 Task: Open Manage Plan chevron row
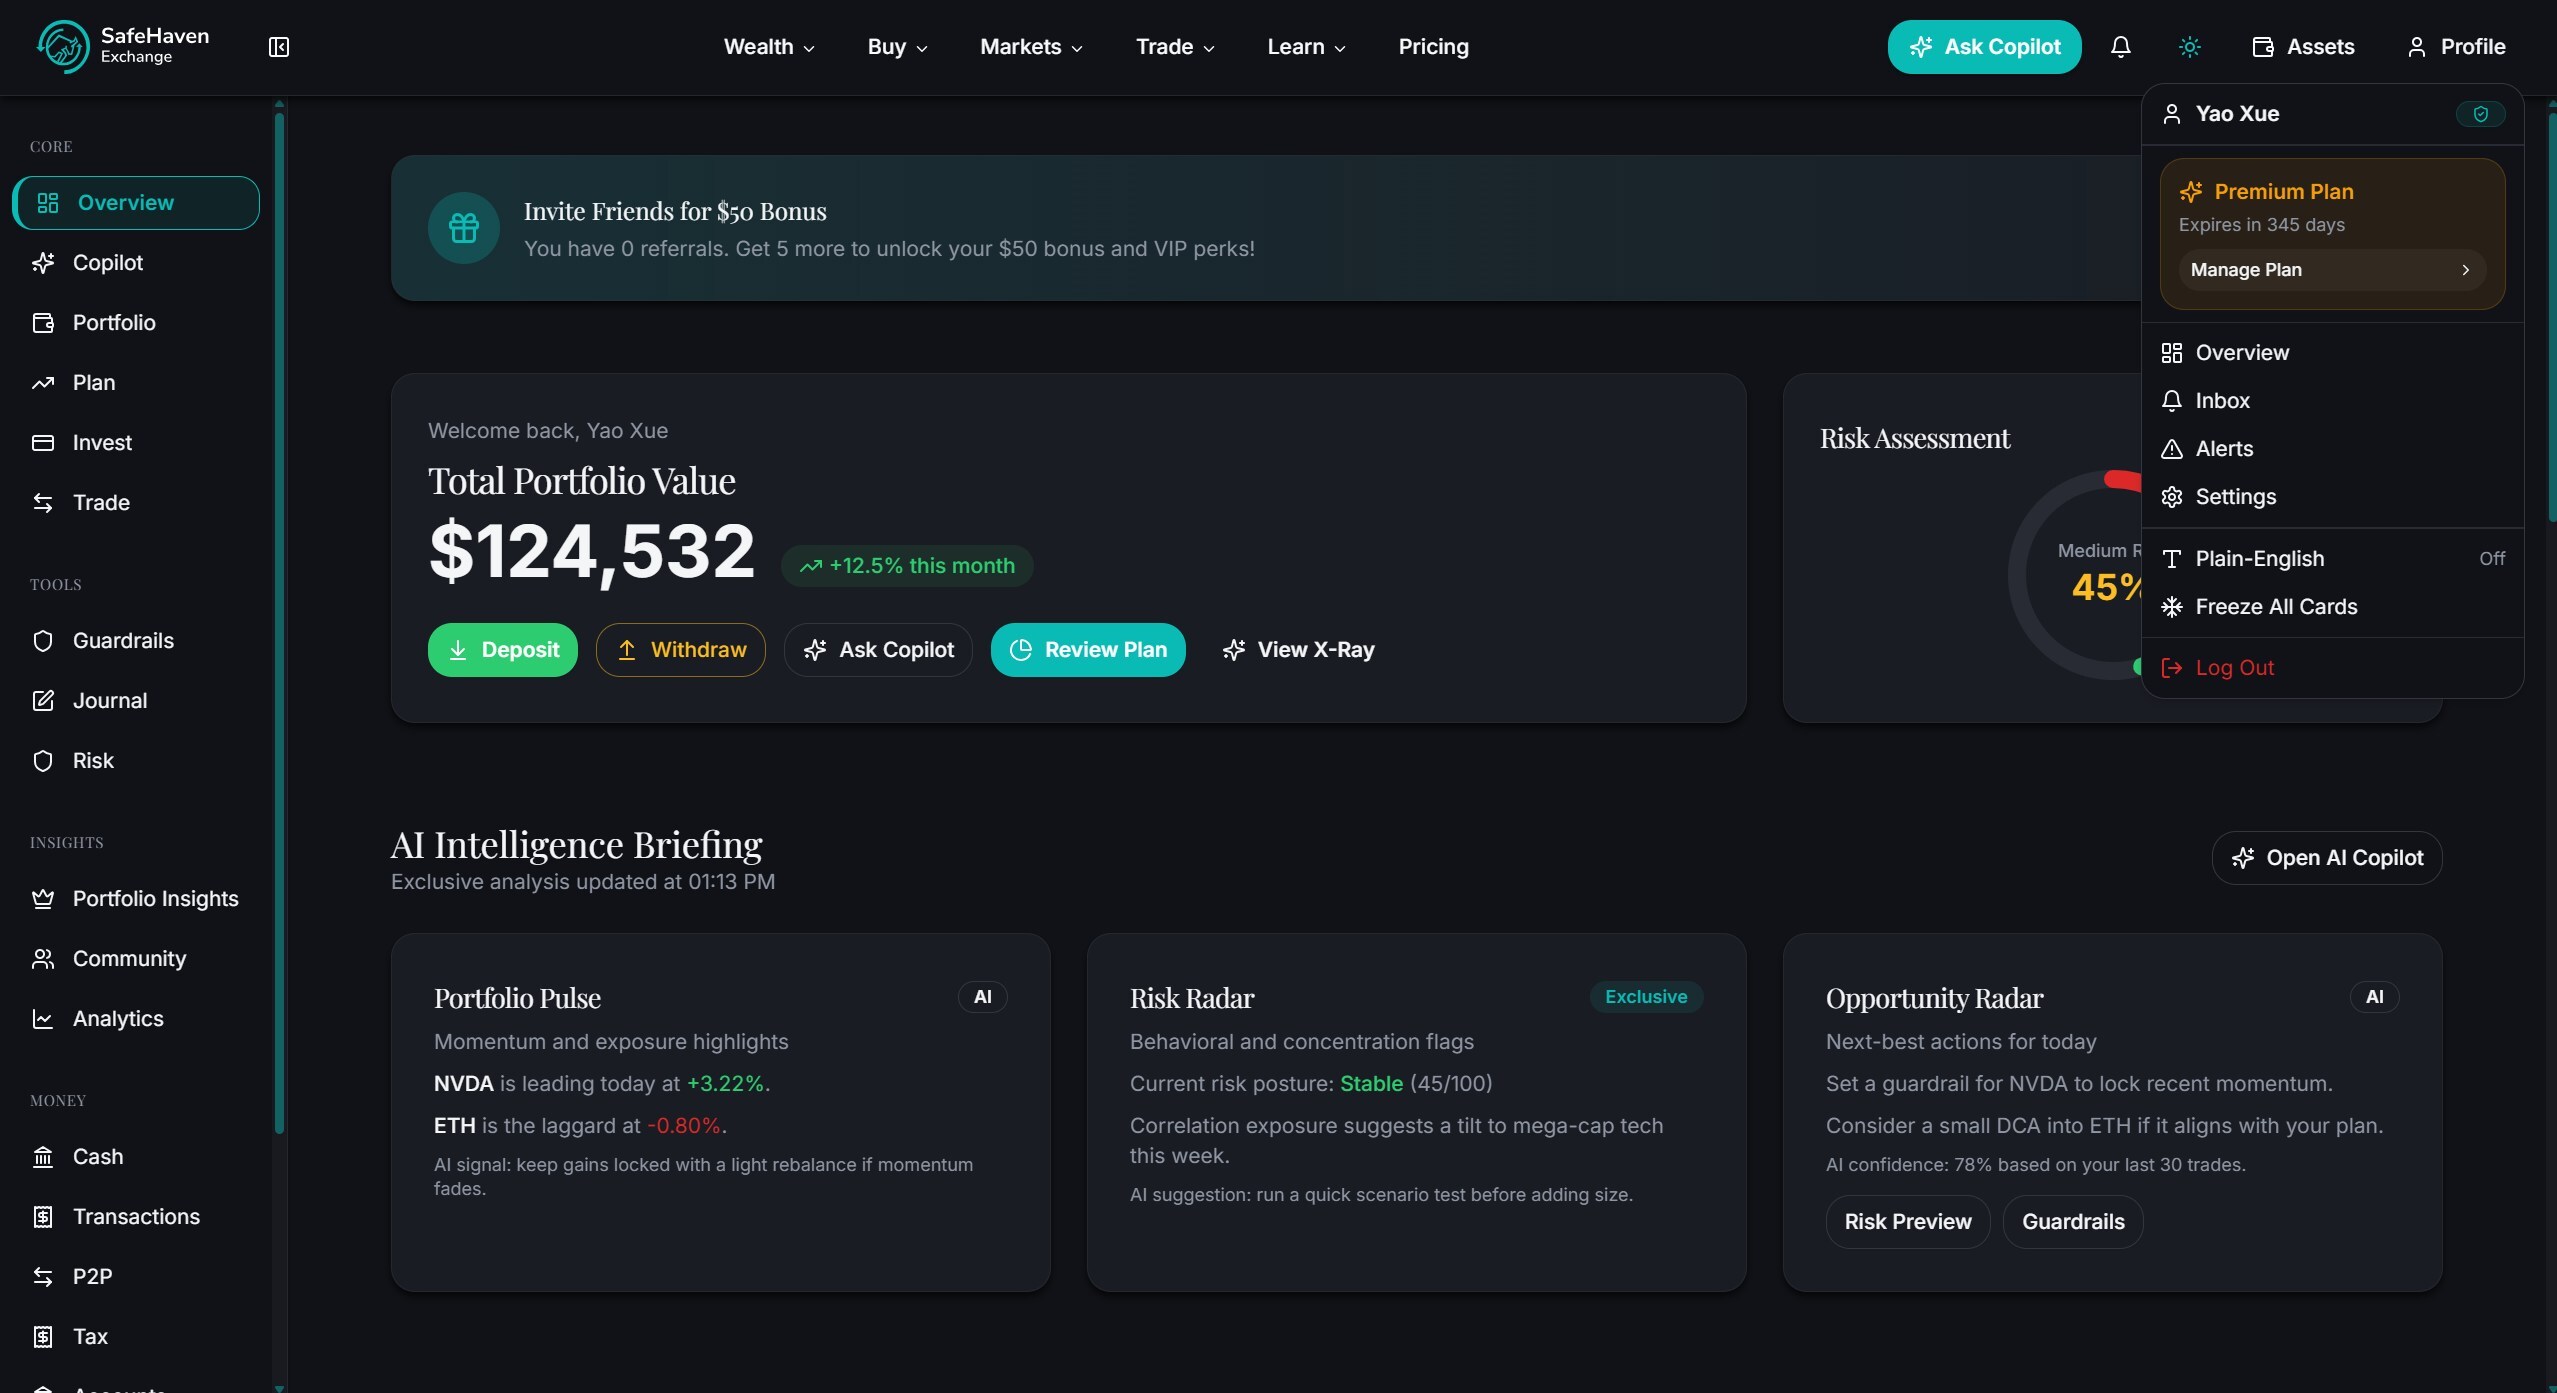[x=2331, y=270]
